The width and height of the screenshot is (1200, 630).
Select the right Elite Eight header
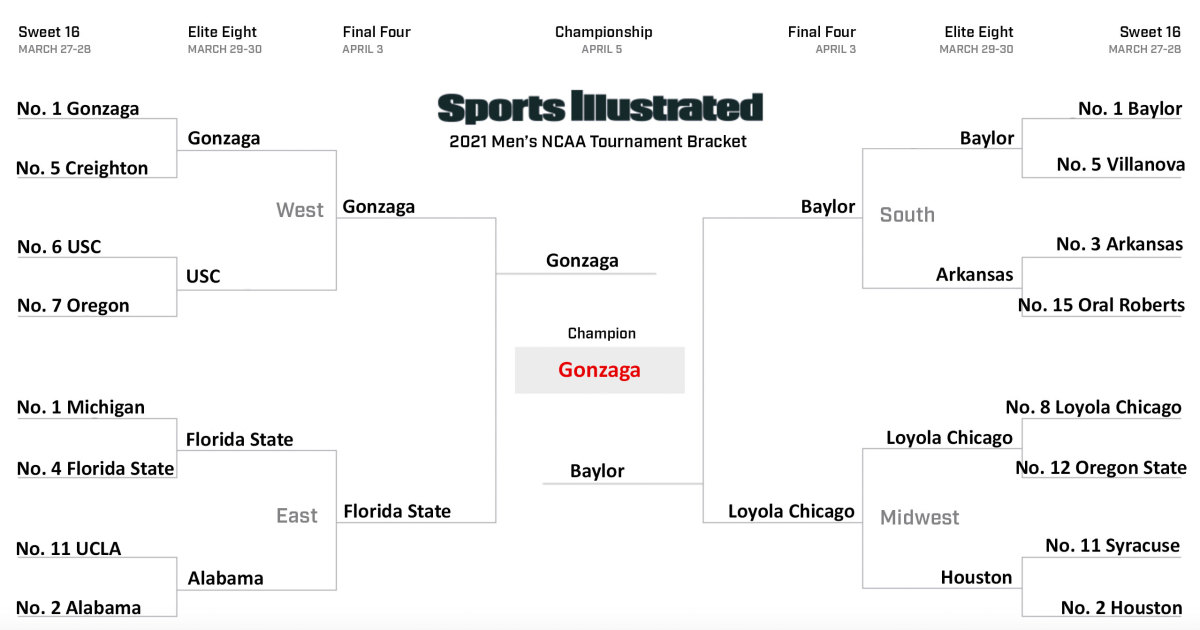click(x=978, y=39)
